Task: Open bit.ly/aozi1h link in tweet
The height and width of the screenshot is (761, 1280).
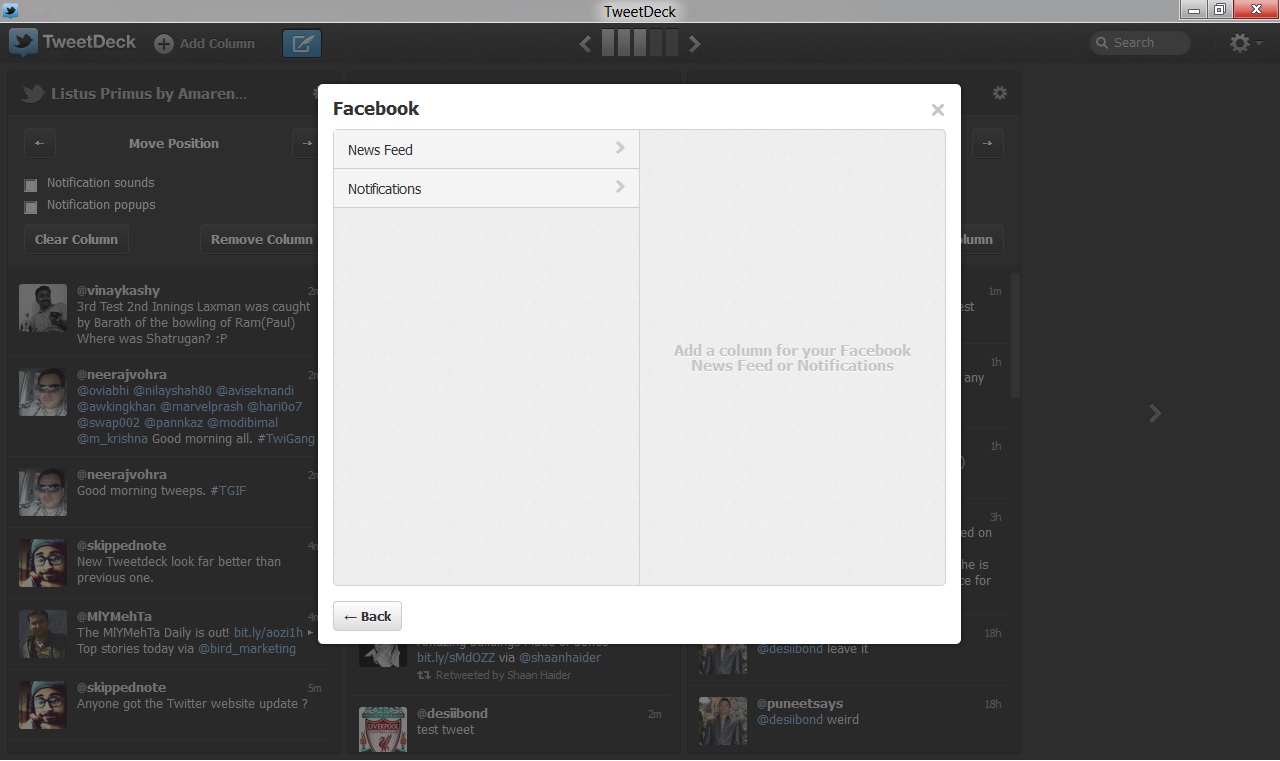Action: click(x=268, y=633)
